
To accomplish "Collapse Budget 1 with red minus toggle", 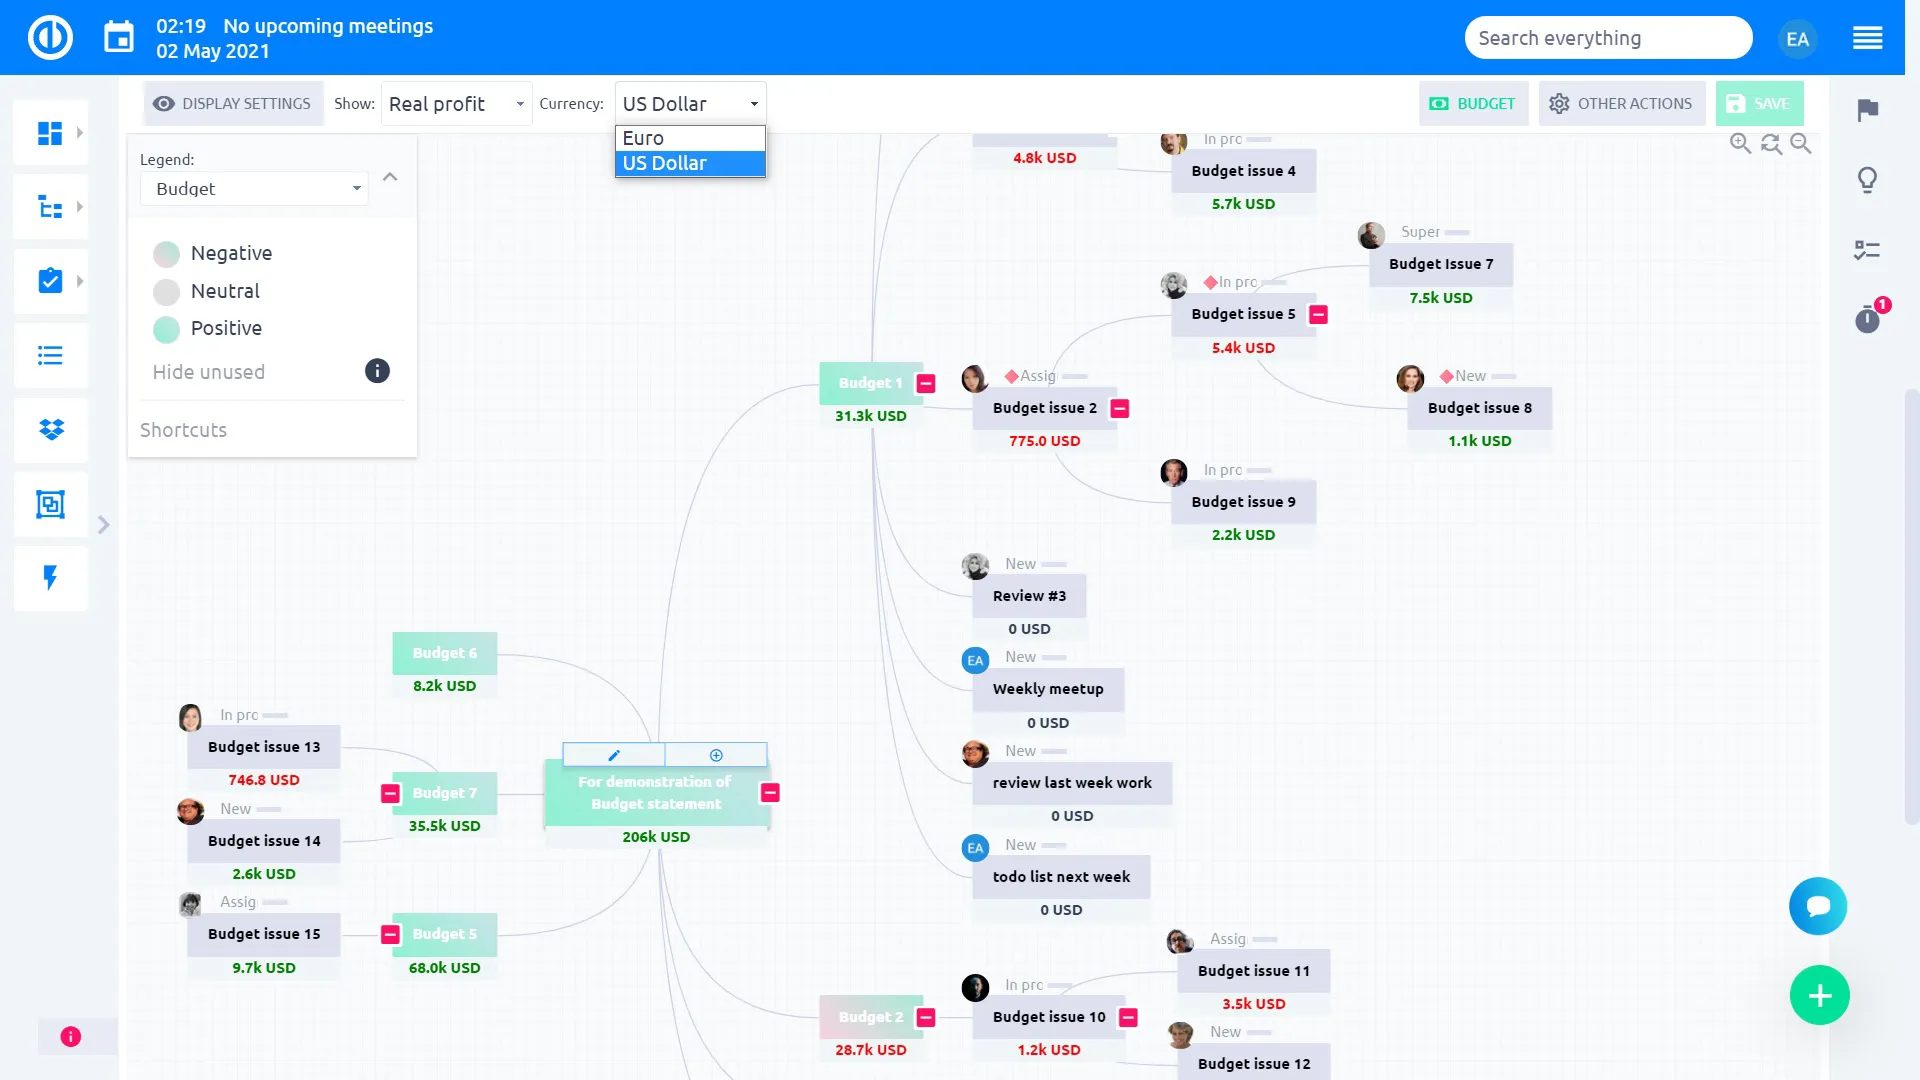I will pos(926,383).
